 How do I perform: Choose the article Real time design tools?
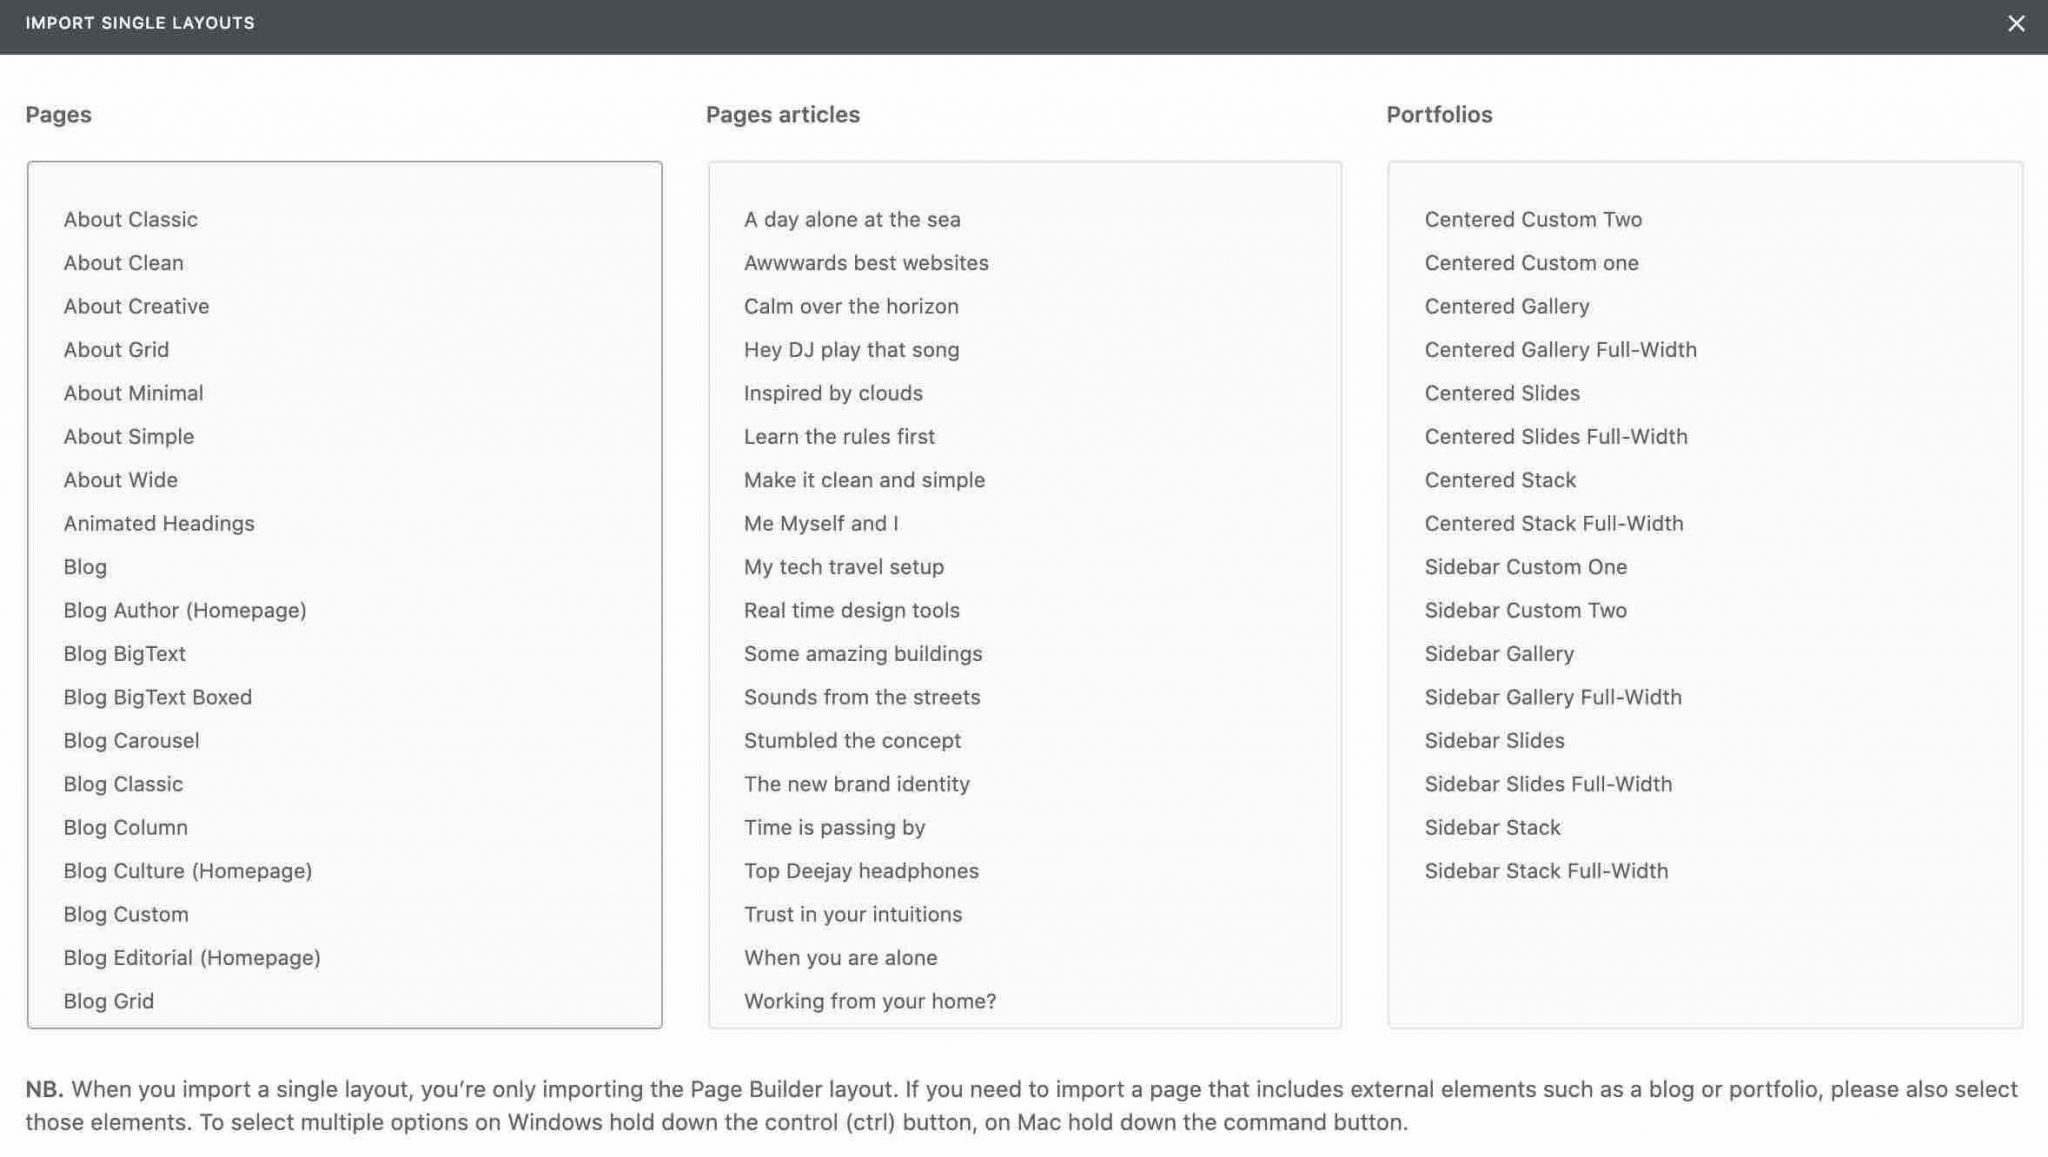coord(851,610)
